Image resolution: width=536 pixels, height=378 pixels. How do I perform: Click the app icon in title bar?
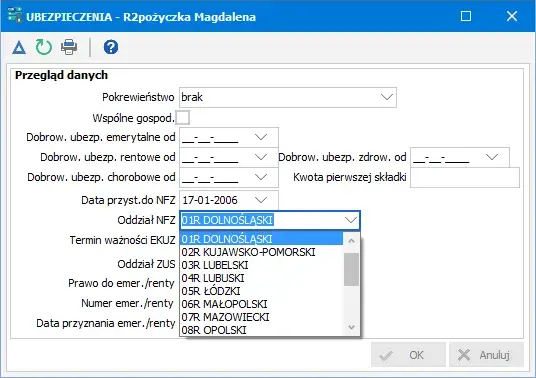click(x=15, y=16)
